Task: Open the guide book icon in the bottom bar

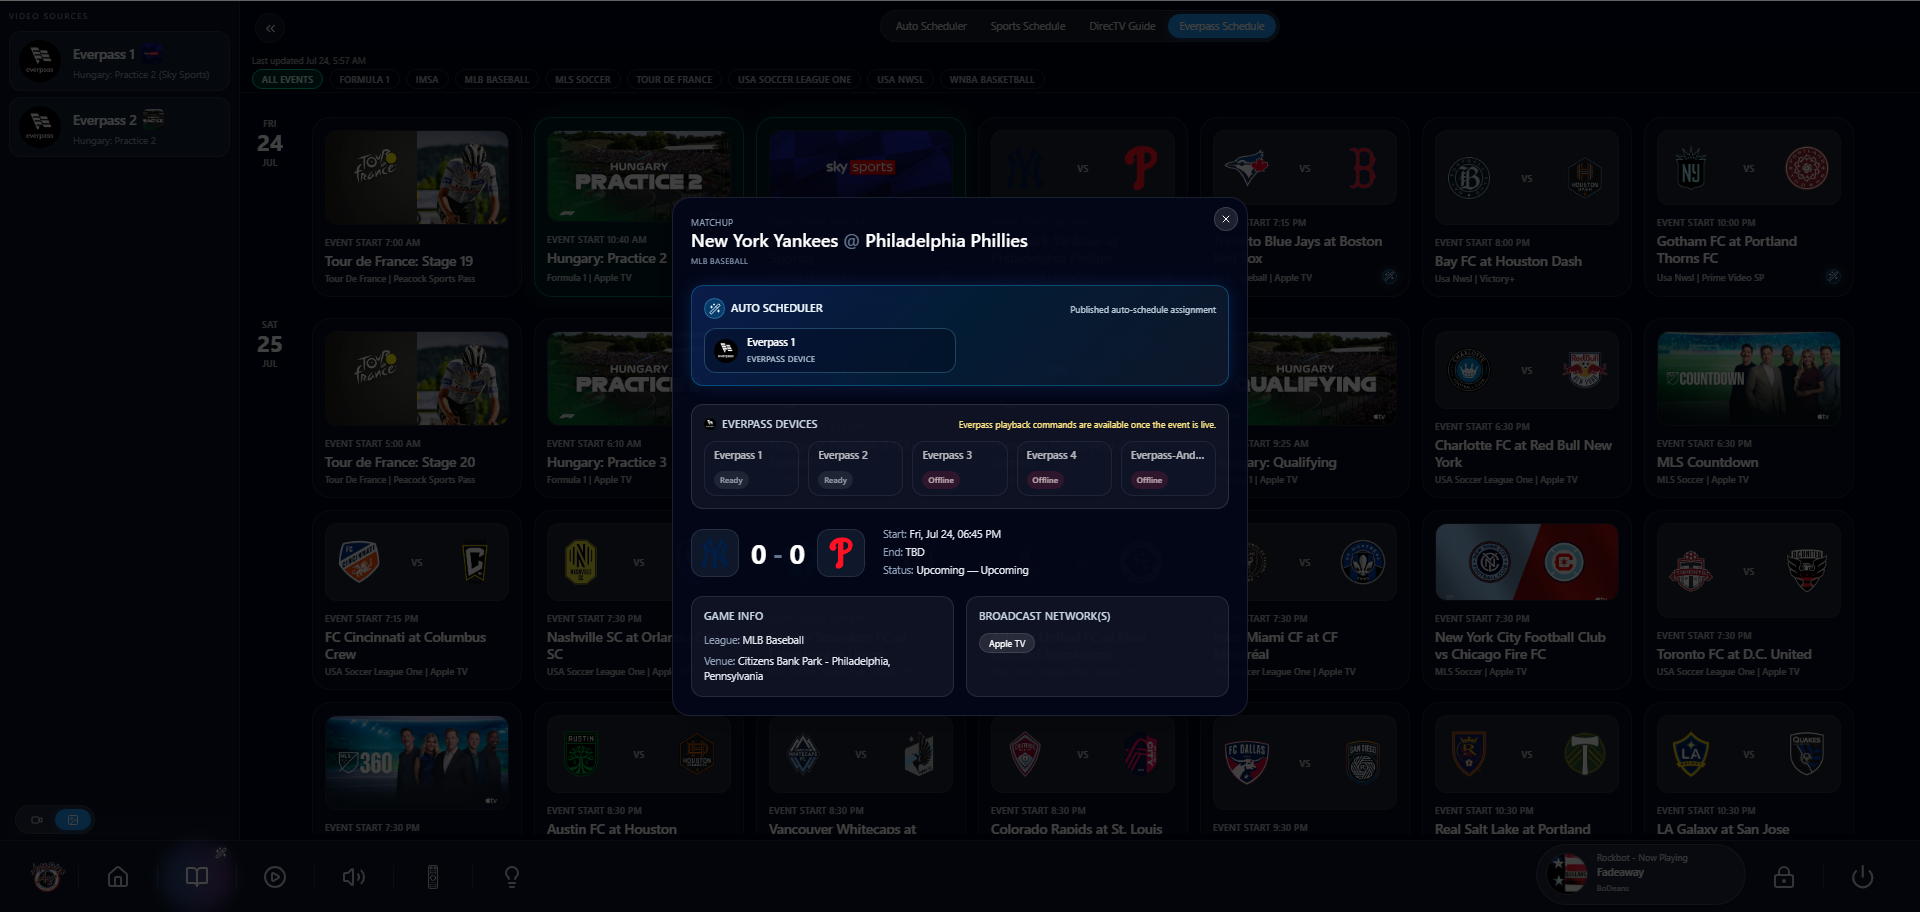Action: (x=197, y=877)
